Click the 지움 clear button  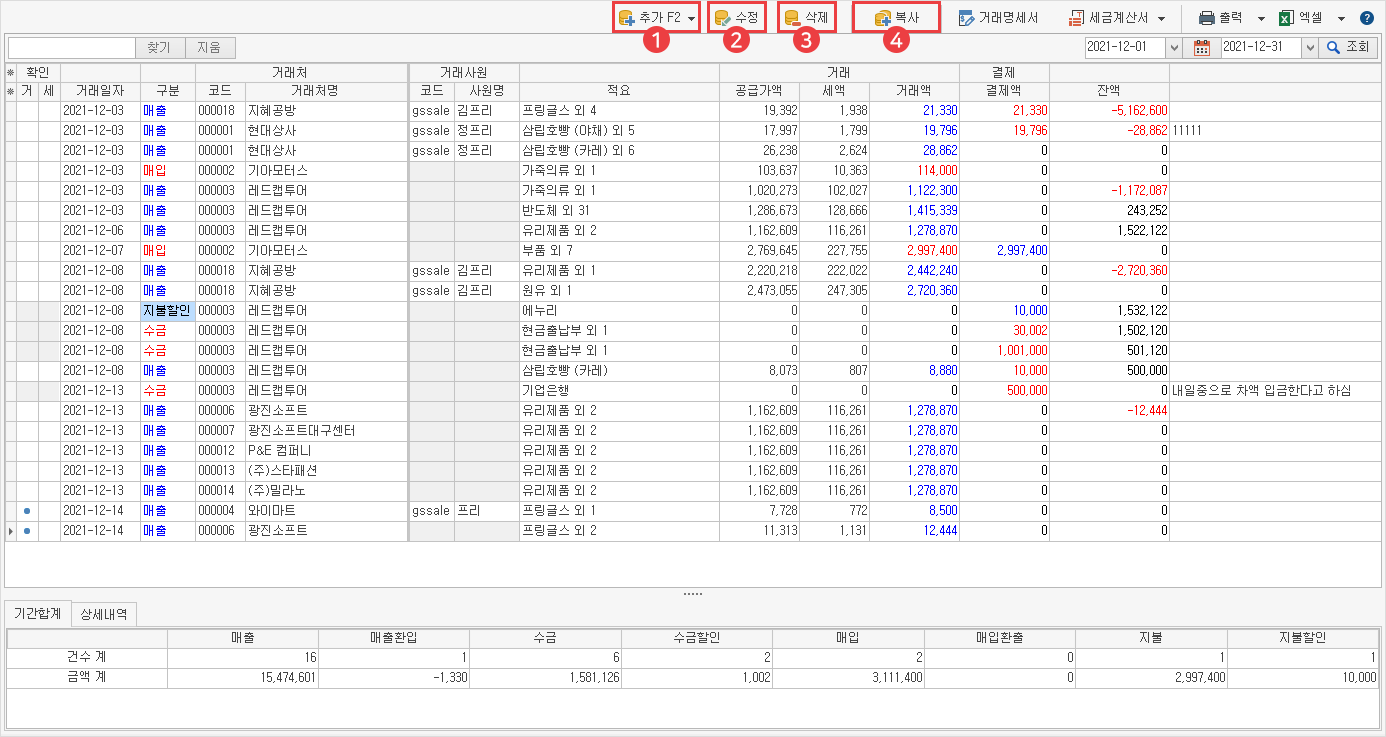coord(210,47)
